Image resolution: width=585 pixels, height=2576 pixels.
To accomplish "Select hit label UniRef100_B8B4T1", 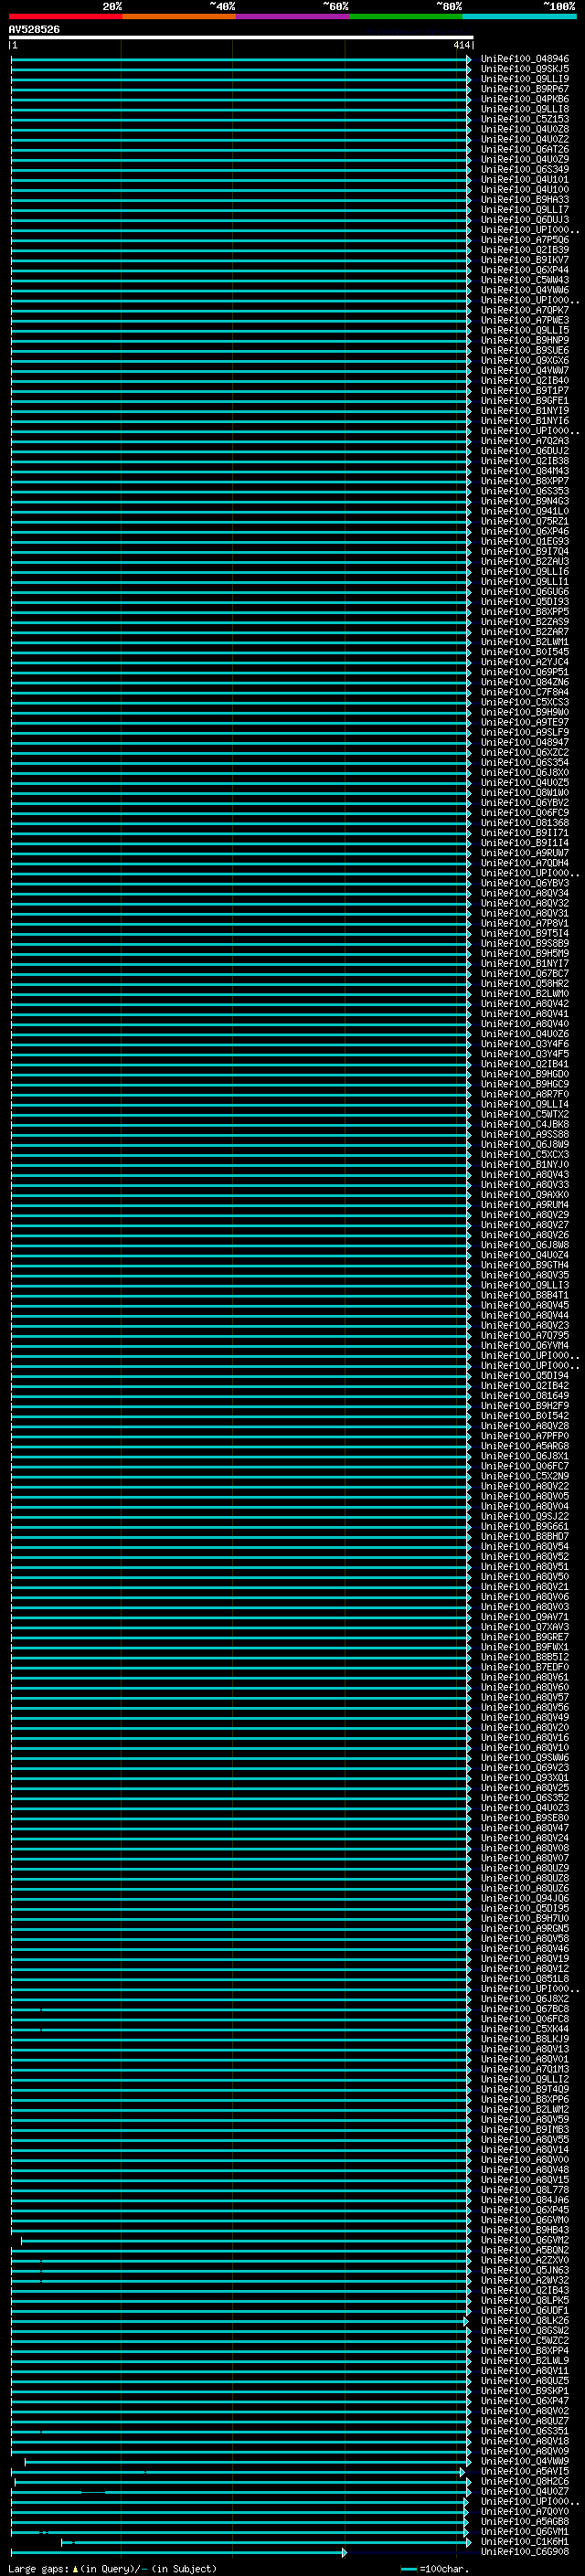I will tap(525, 1295).
